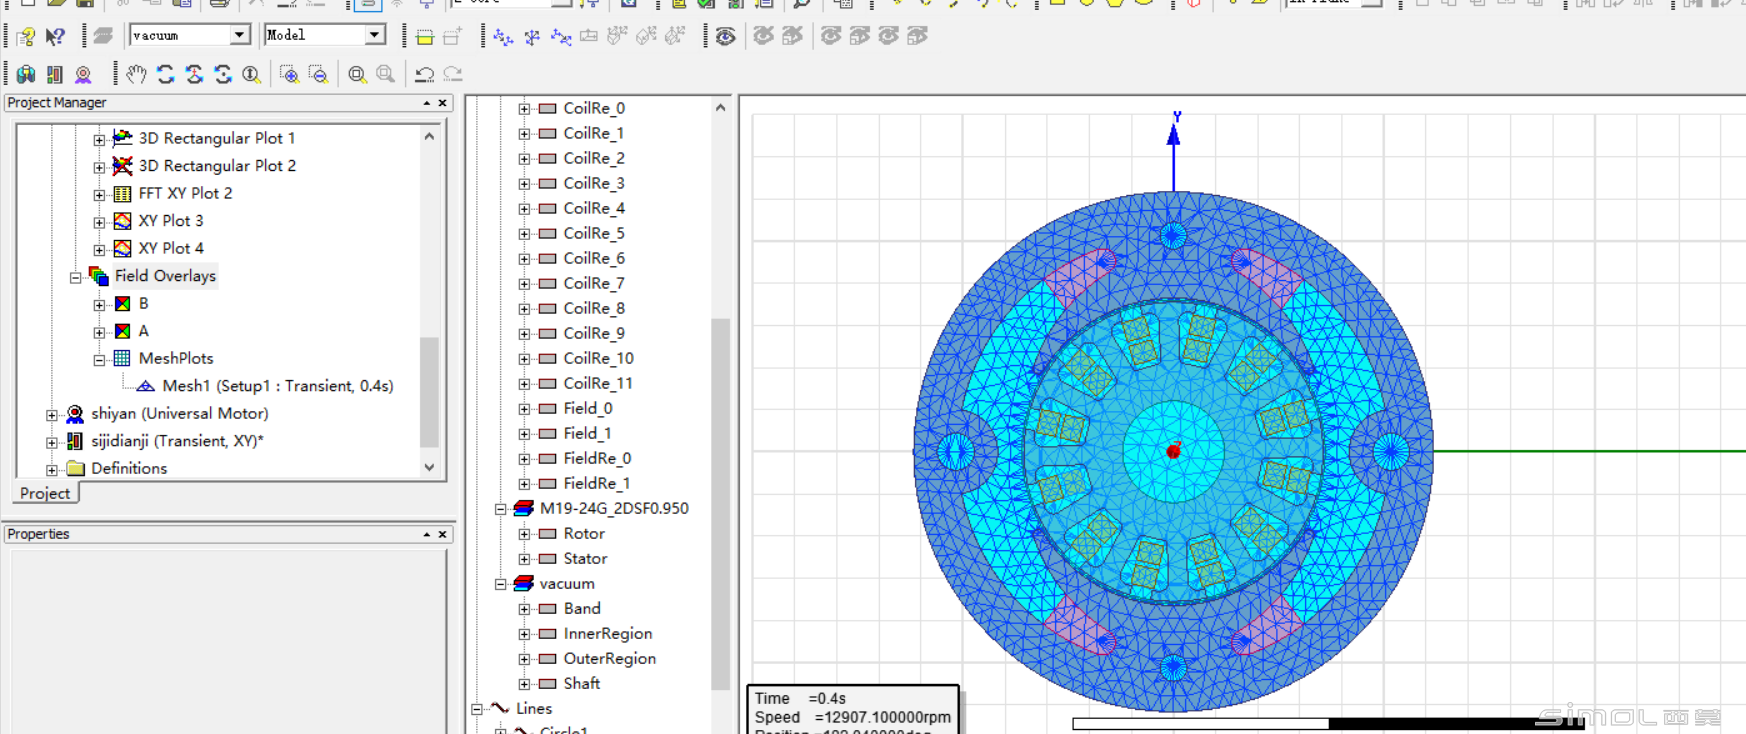Click the Move objects icon
This screenshot has height=734, width=1746.
[x=503, y=37]
